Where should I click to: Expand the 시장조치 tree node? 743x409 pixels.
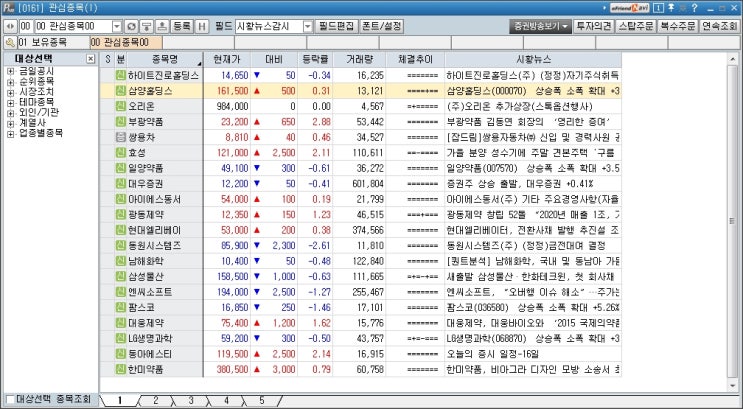[x=10, y=92]
